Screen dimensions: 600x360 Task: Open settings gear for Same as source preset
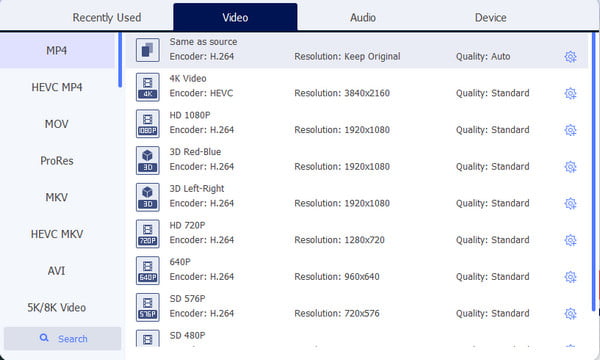coord(570,57)
